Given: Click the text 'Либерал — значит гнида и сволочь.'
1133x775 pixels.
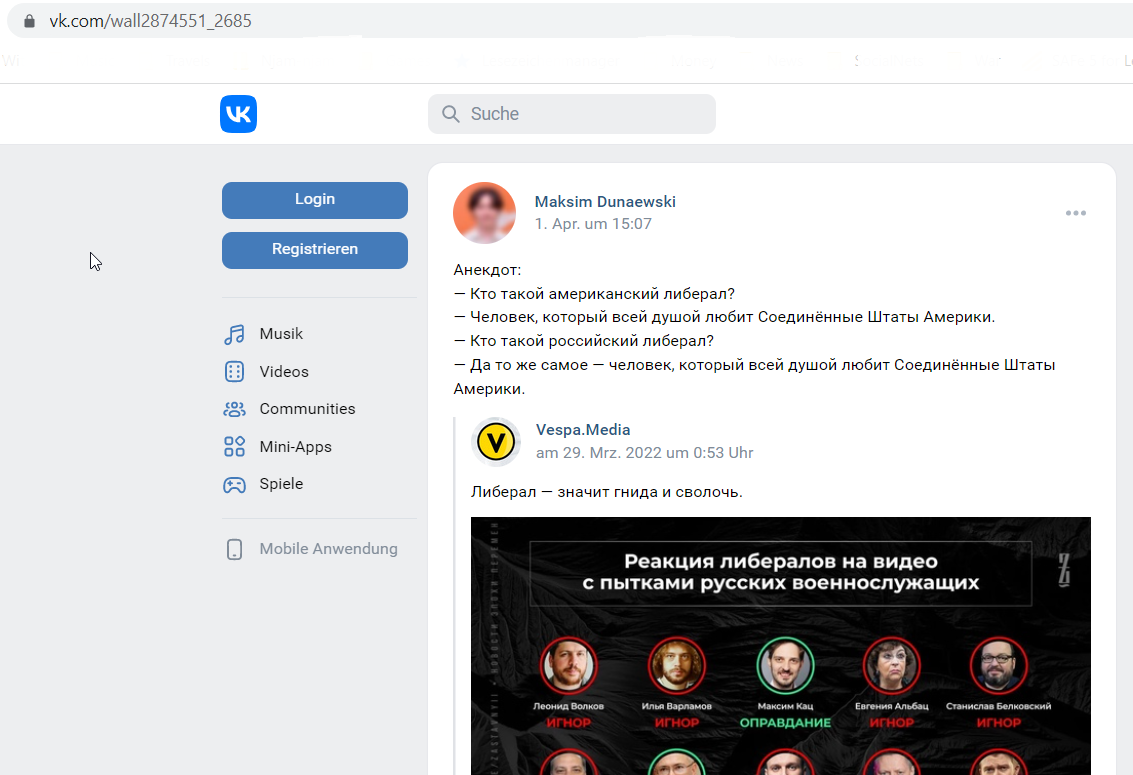Looking at the screenshot, I should point(606,492).
